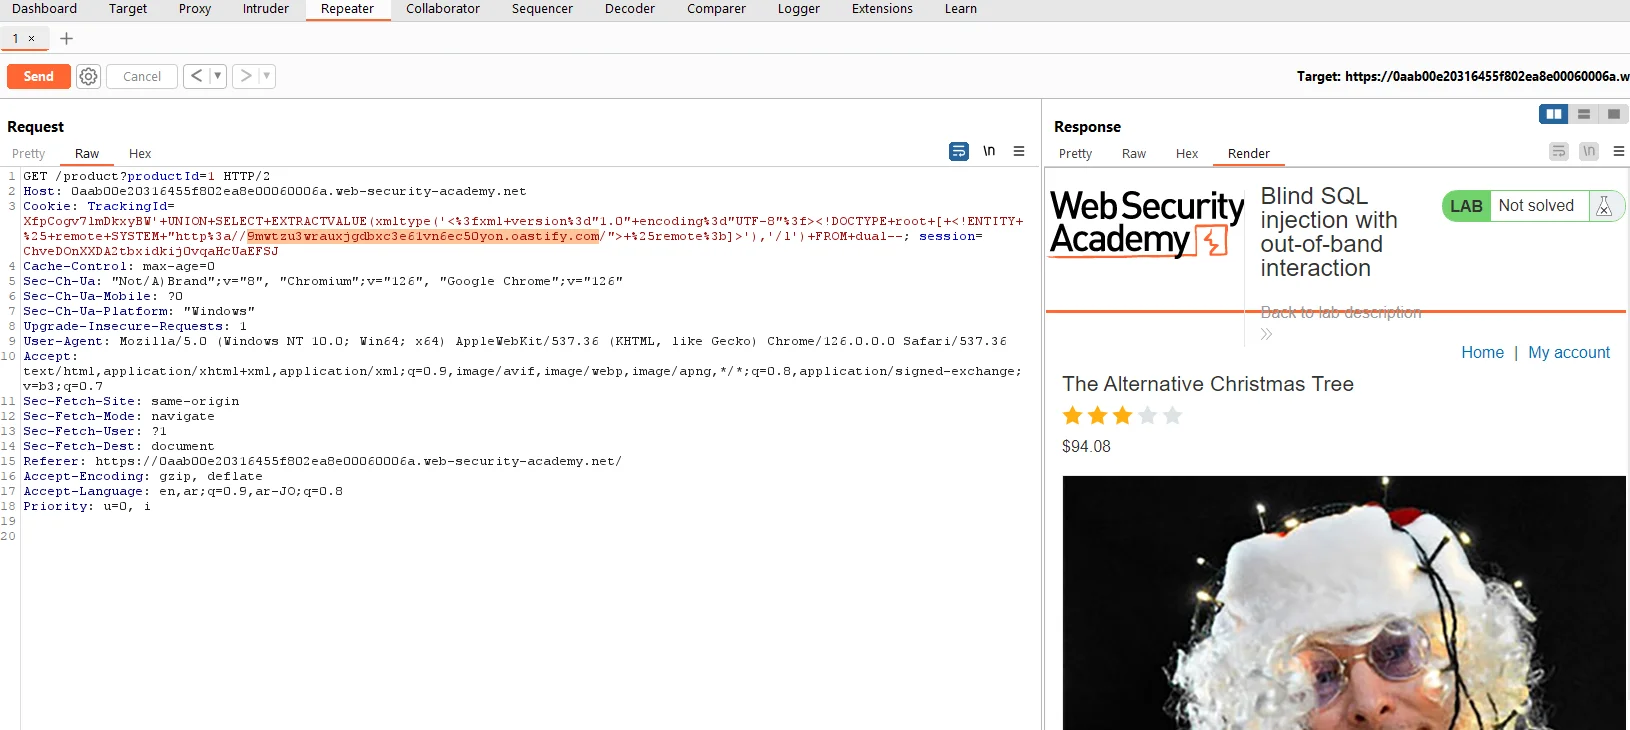
Task: Open the My account link
Action: click(1569, 353)
